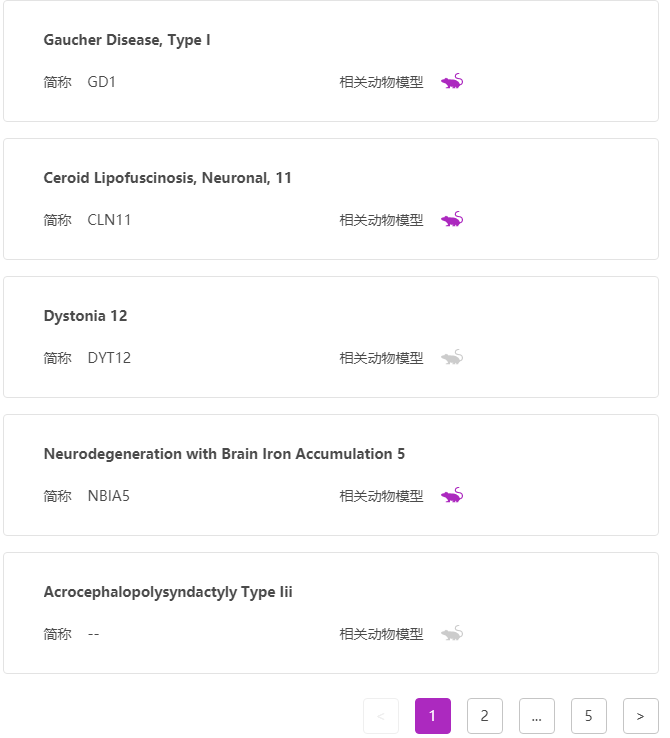Image resolution: width=670 pixels, height=738 pixels.
Task: Click the gray mouse icon for Dystonia 12
Action: point(452,358)
